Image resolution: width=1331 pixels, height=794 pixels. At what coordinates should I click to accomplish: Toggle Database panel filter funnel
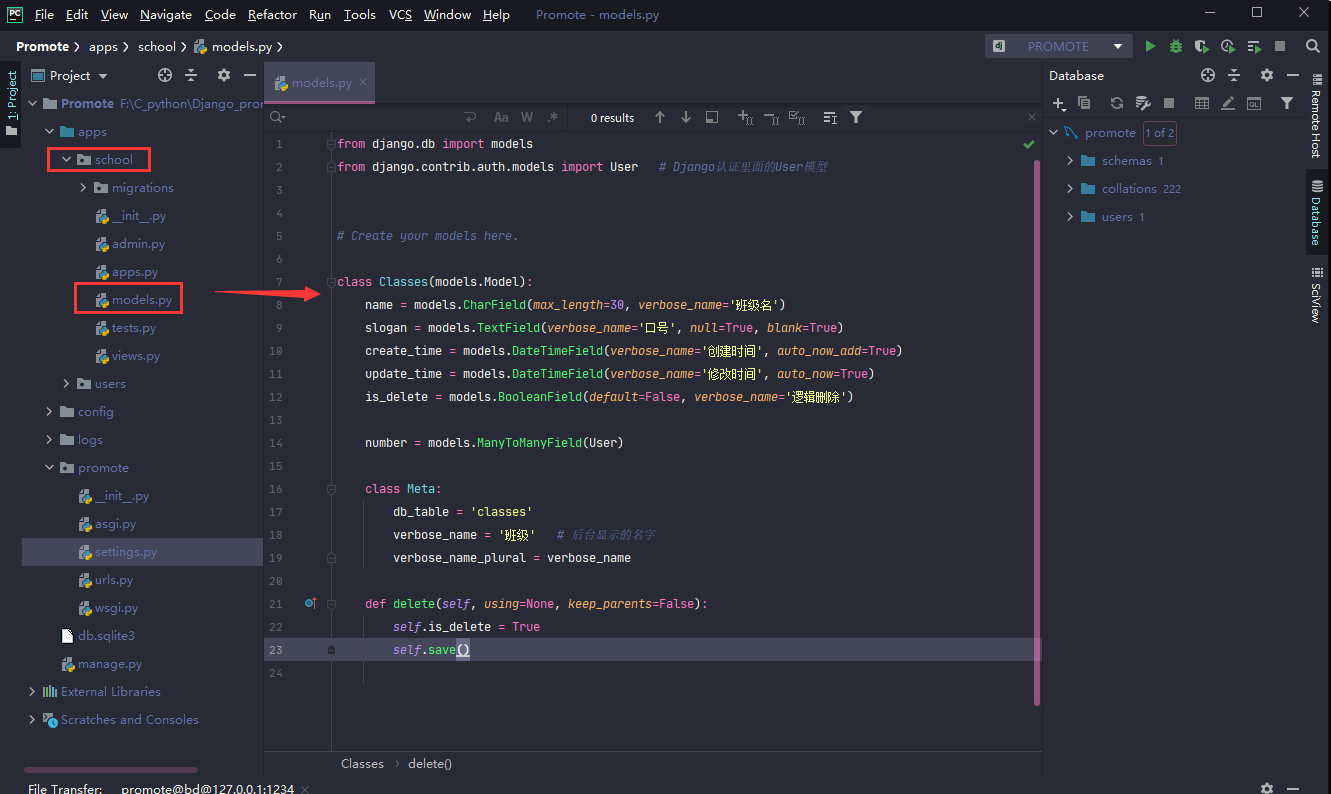coord(1287,103)
